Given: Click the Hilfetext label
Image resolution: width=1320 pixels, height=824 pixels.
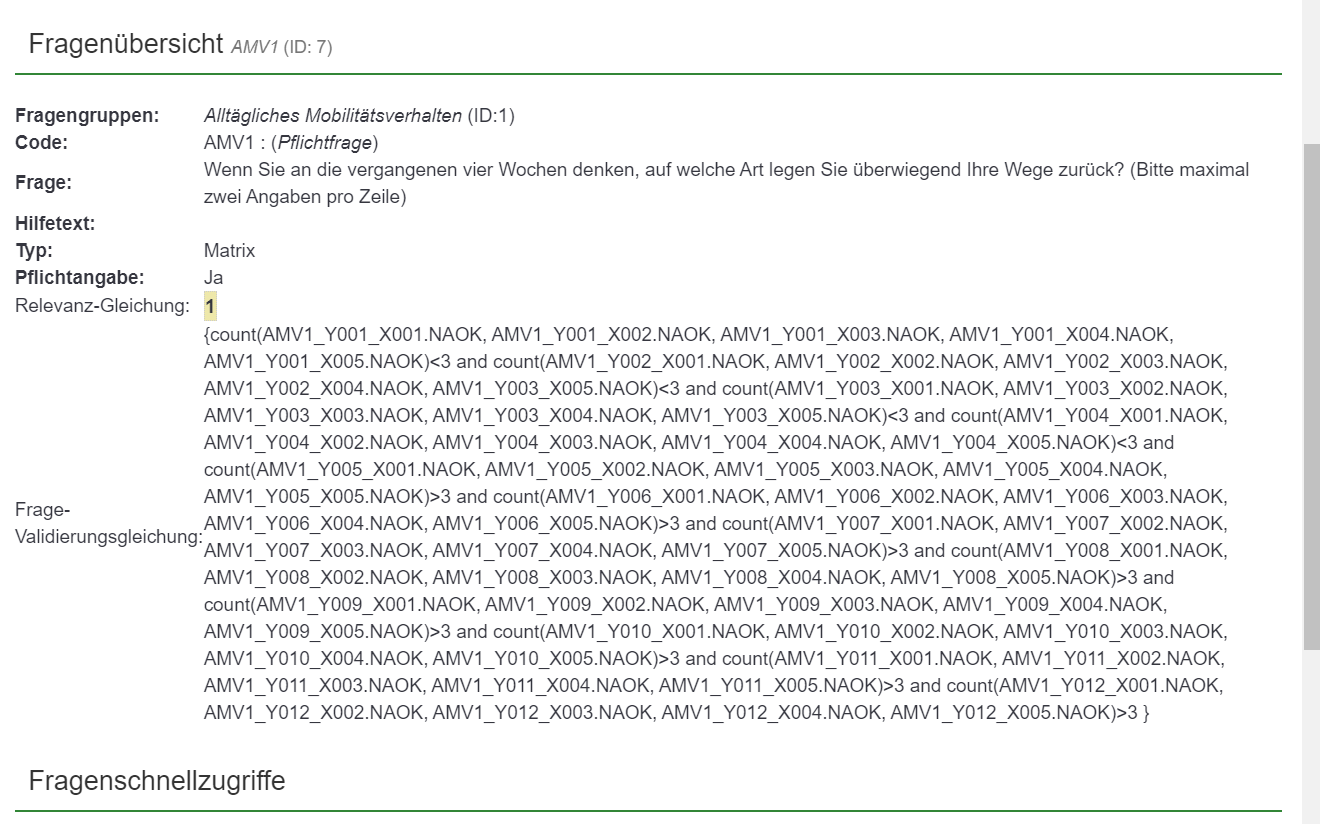Looking at the screenshot, I should click(x=55, y=224).
